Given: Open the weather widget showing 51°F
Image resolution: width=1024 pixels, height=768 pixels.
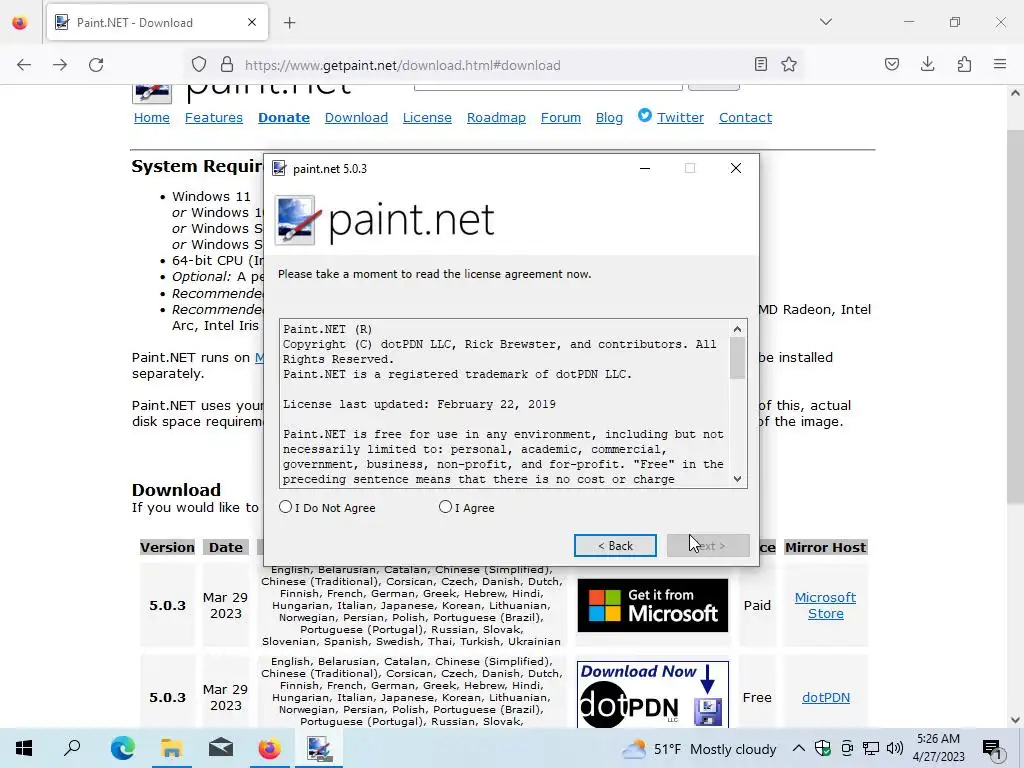Looking at the screenshot, I should pos(699,749).
